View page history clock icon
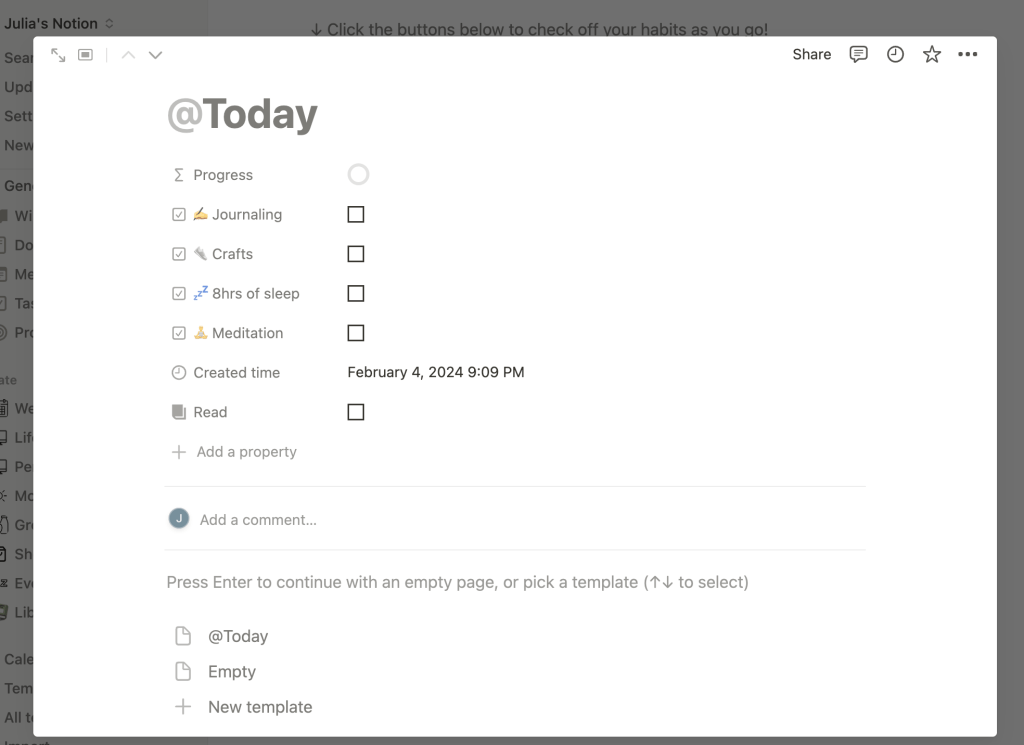Viewport: 1024px width, 745px height. (x=895, y=55)
